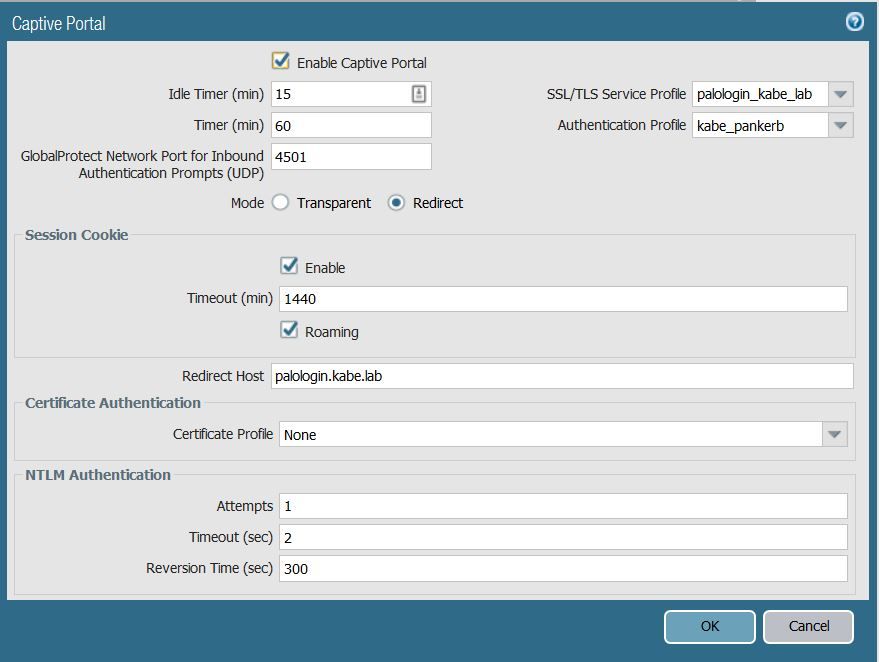Viewport: 879px width, 662px height.
Task: Disable the Session Cookie Enable checkbox
Action: coord(290,267)
